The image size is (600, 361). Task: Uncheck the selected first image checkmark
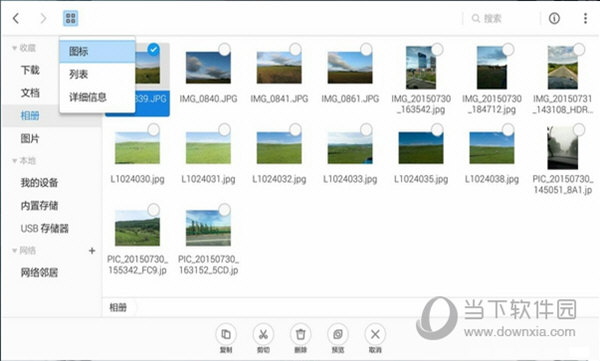[x=153, y=49]
